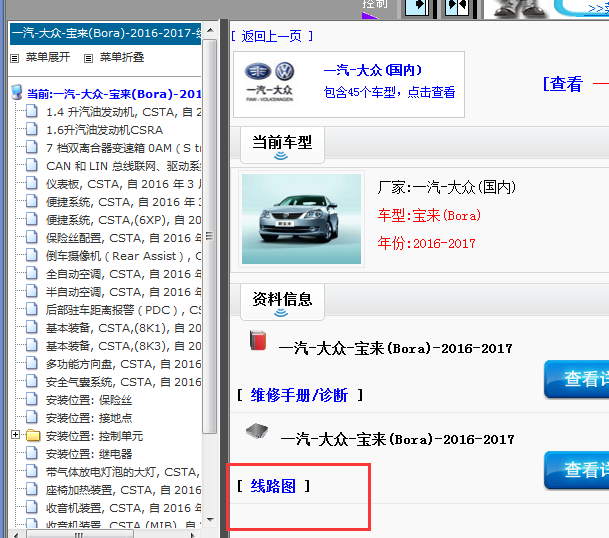Click 年份:2016-2017 red text
This screenshot has width=609, height=538.
(x=426, y=244)
